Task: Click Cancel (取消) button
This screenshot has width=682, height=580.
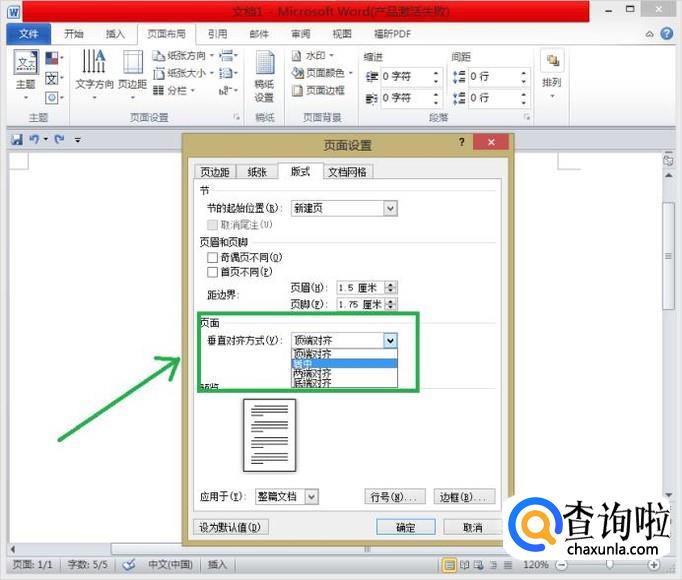Action: pos(473,527)
